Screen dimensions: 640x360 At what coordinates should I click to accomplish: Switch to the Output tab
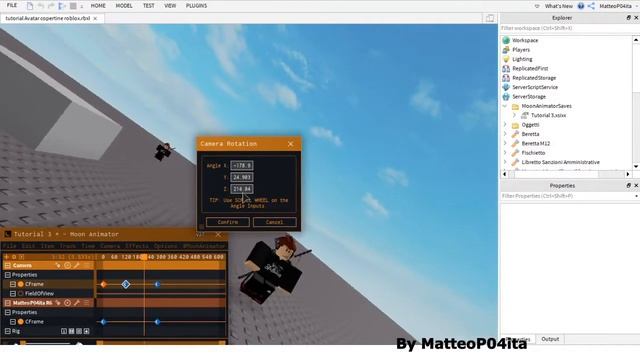point(550,339)
